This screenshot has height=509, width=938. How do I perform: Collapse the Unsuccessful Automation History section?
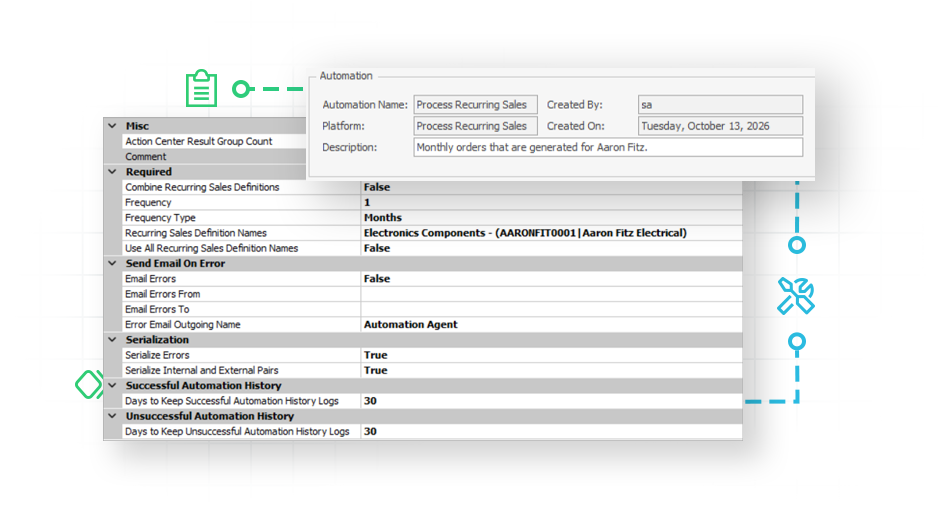tap(112, 416)
